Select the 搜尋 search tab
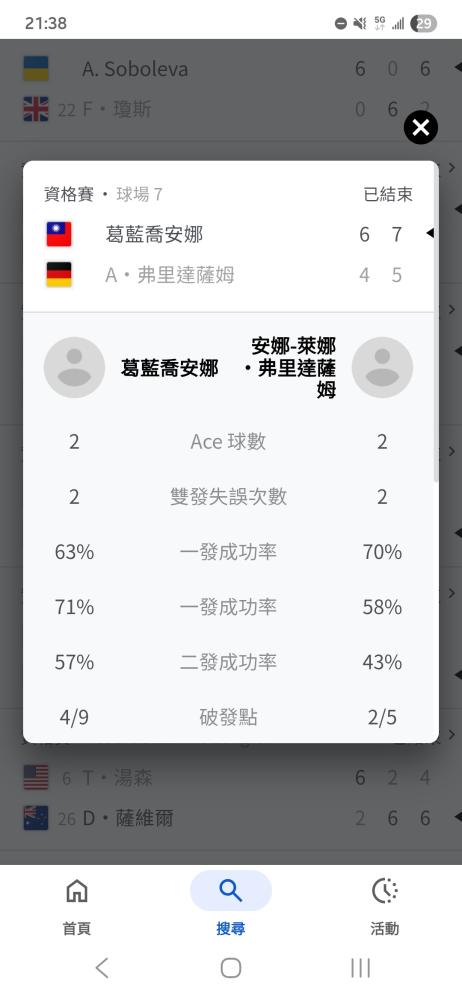462x1000 pixels. click(230, 906)
